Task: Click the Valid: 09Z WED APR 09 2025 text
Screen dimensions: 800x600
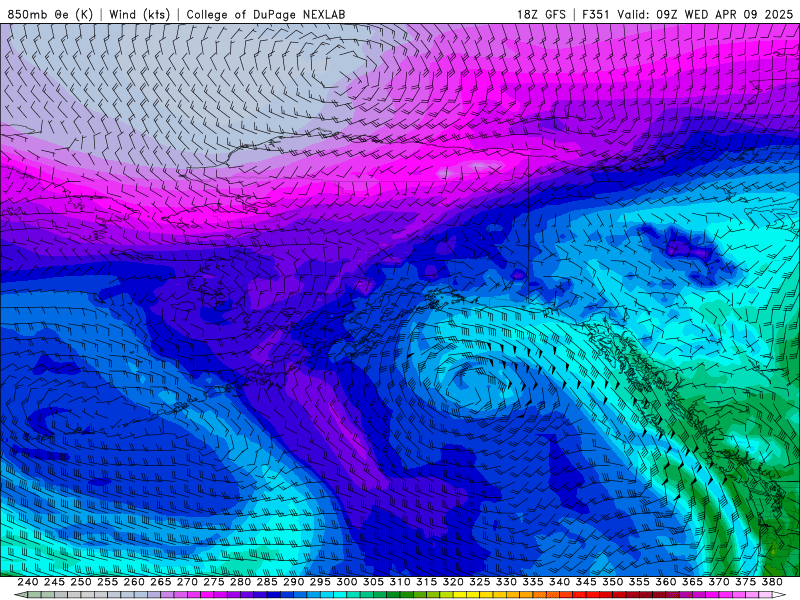Action: click(705, 14)
